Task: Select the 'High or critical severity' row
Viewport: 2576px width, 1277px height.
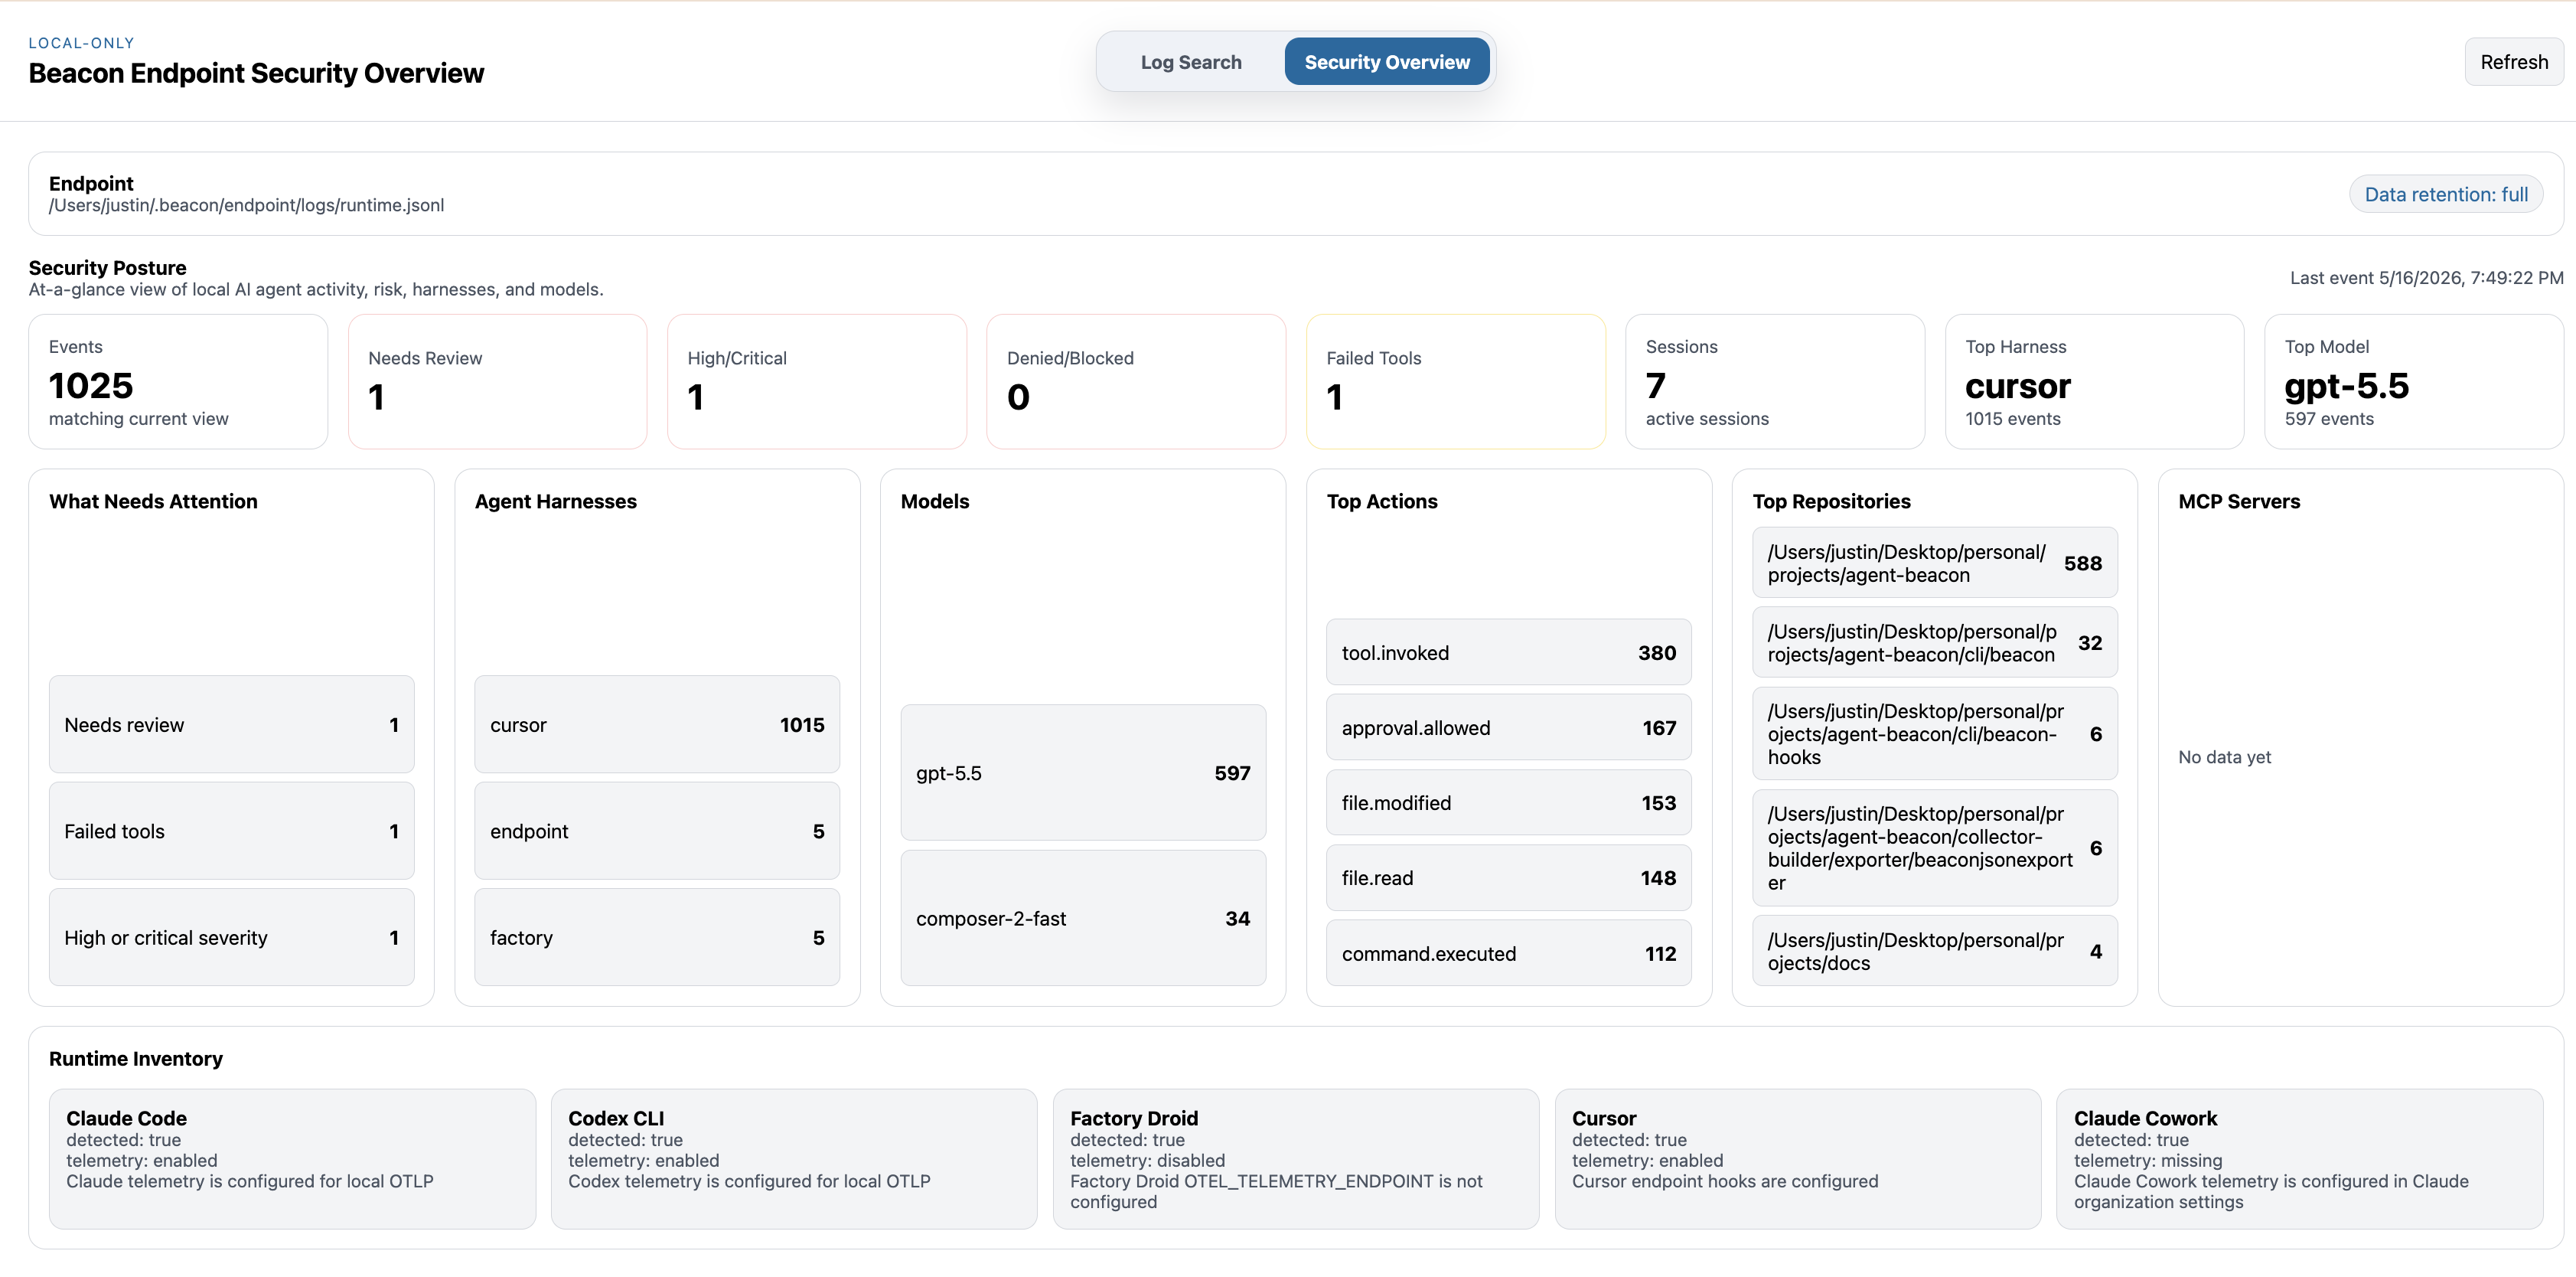Action: tap(231, 937)
